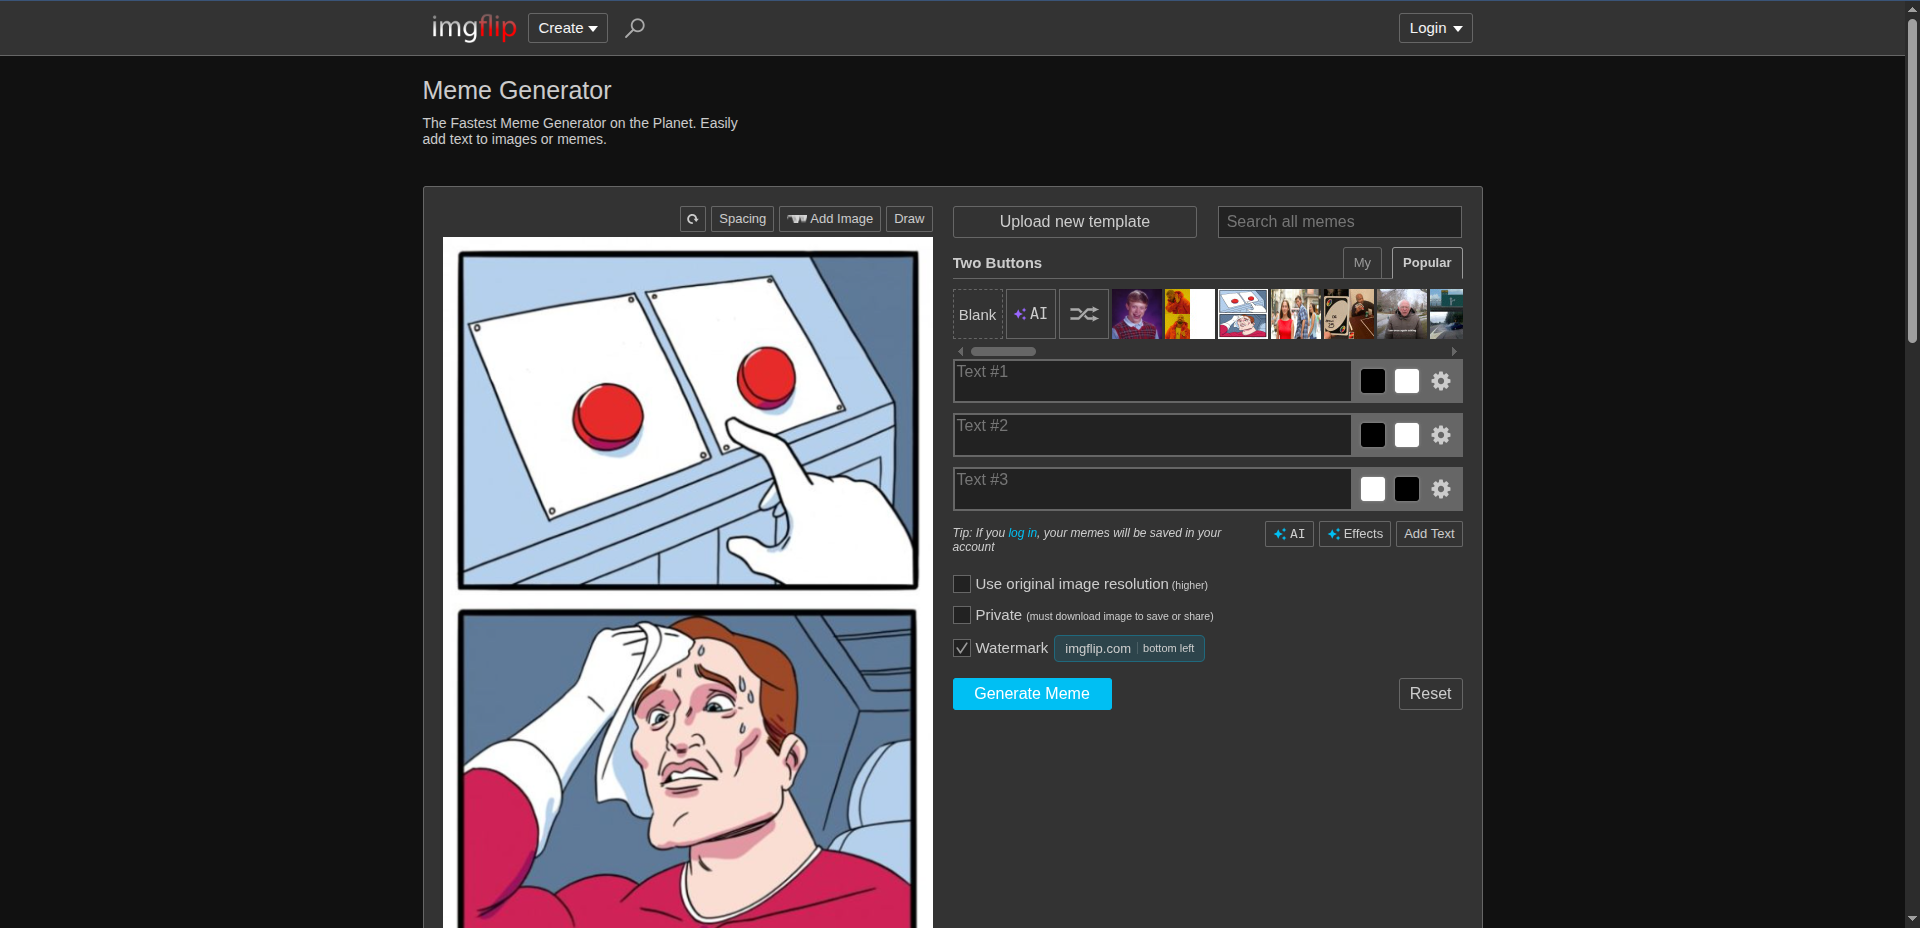This screenshot has height=928, width=1920.
Task: Follow the log in link in tip
Action: point(1023,533)
